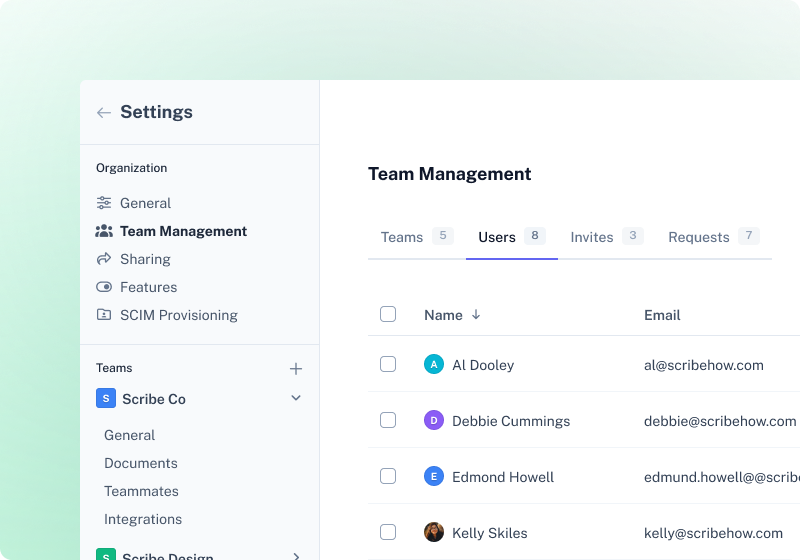The height and width of the screenshot is (560, 800).
Task: Click the Sharing arrow icon
Action: coord(104,259)
